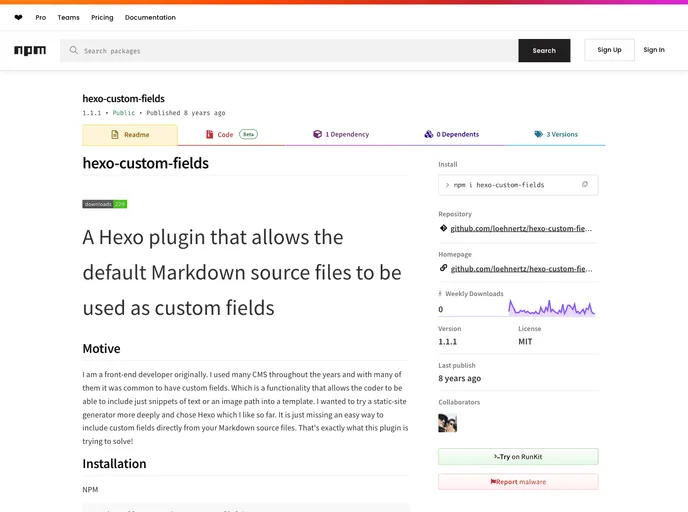Open the Teams menu item
The image size is (688, 512).
click(68, 18)
